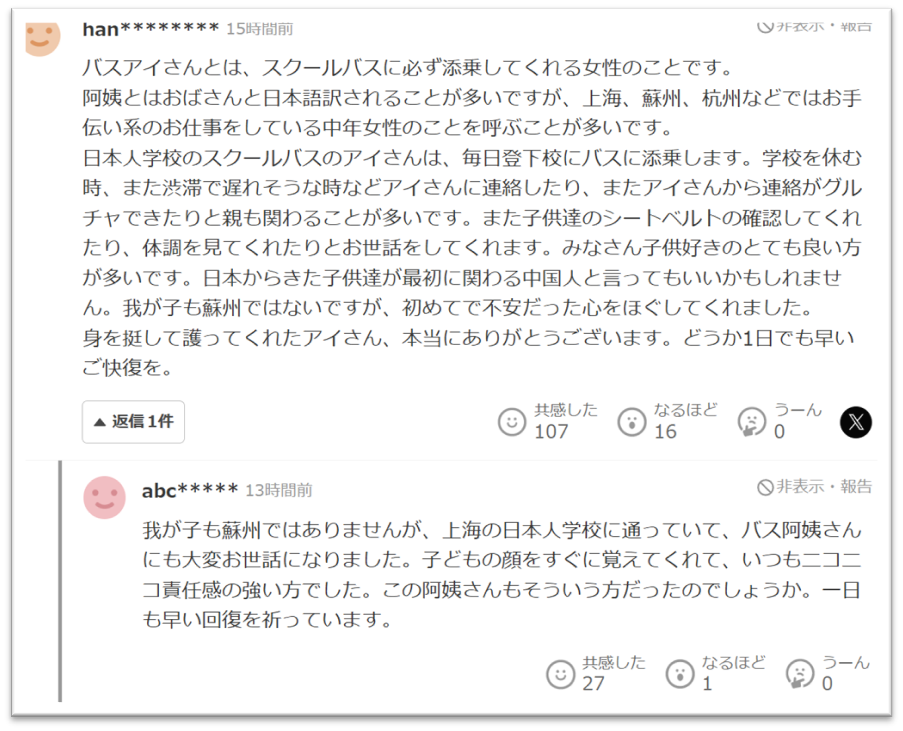The height and width of the screenshot is (731, 903).
Task: Click the 共感した smiley on han's comment
Action: [512, 422]
